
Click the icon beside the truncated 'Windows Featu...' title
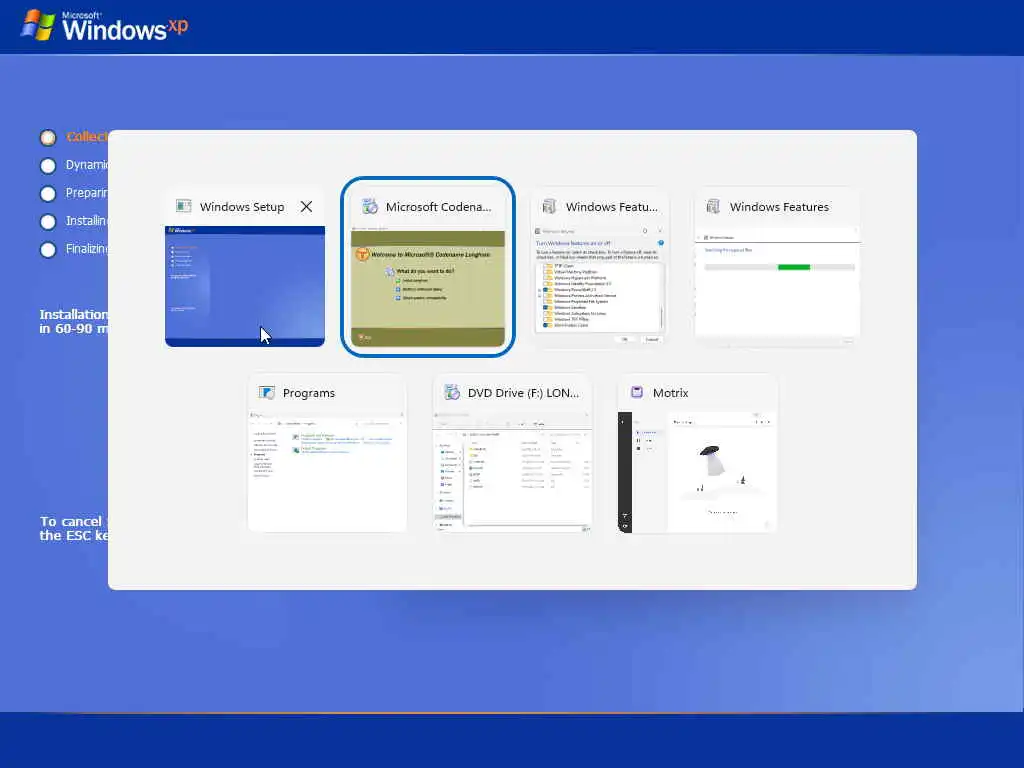tap(549, 206)
